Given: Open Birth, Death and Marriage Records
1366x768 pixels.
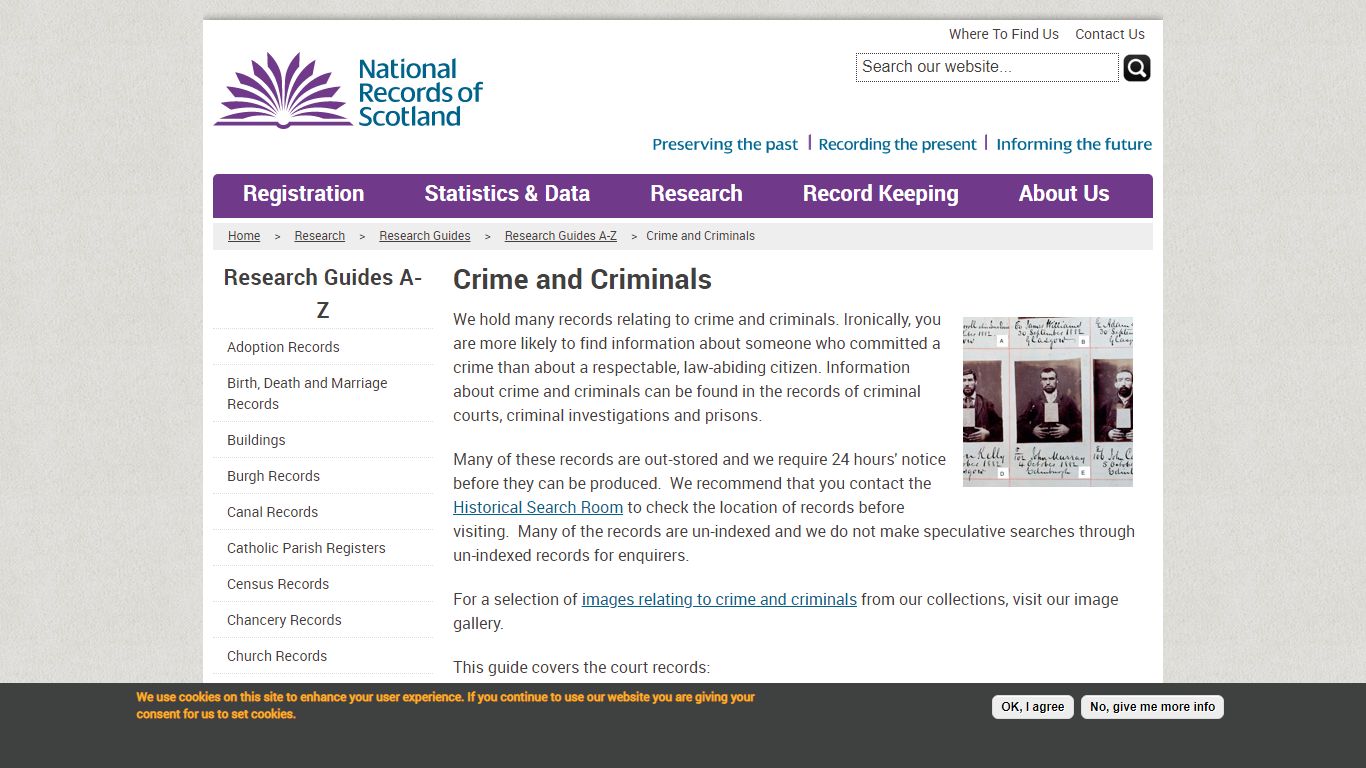Looking at the screenshot, I should point(322,393).
